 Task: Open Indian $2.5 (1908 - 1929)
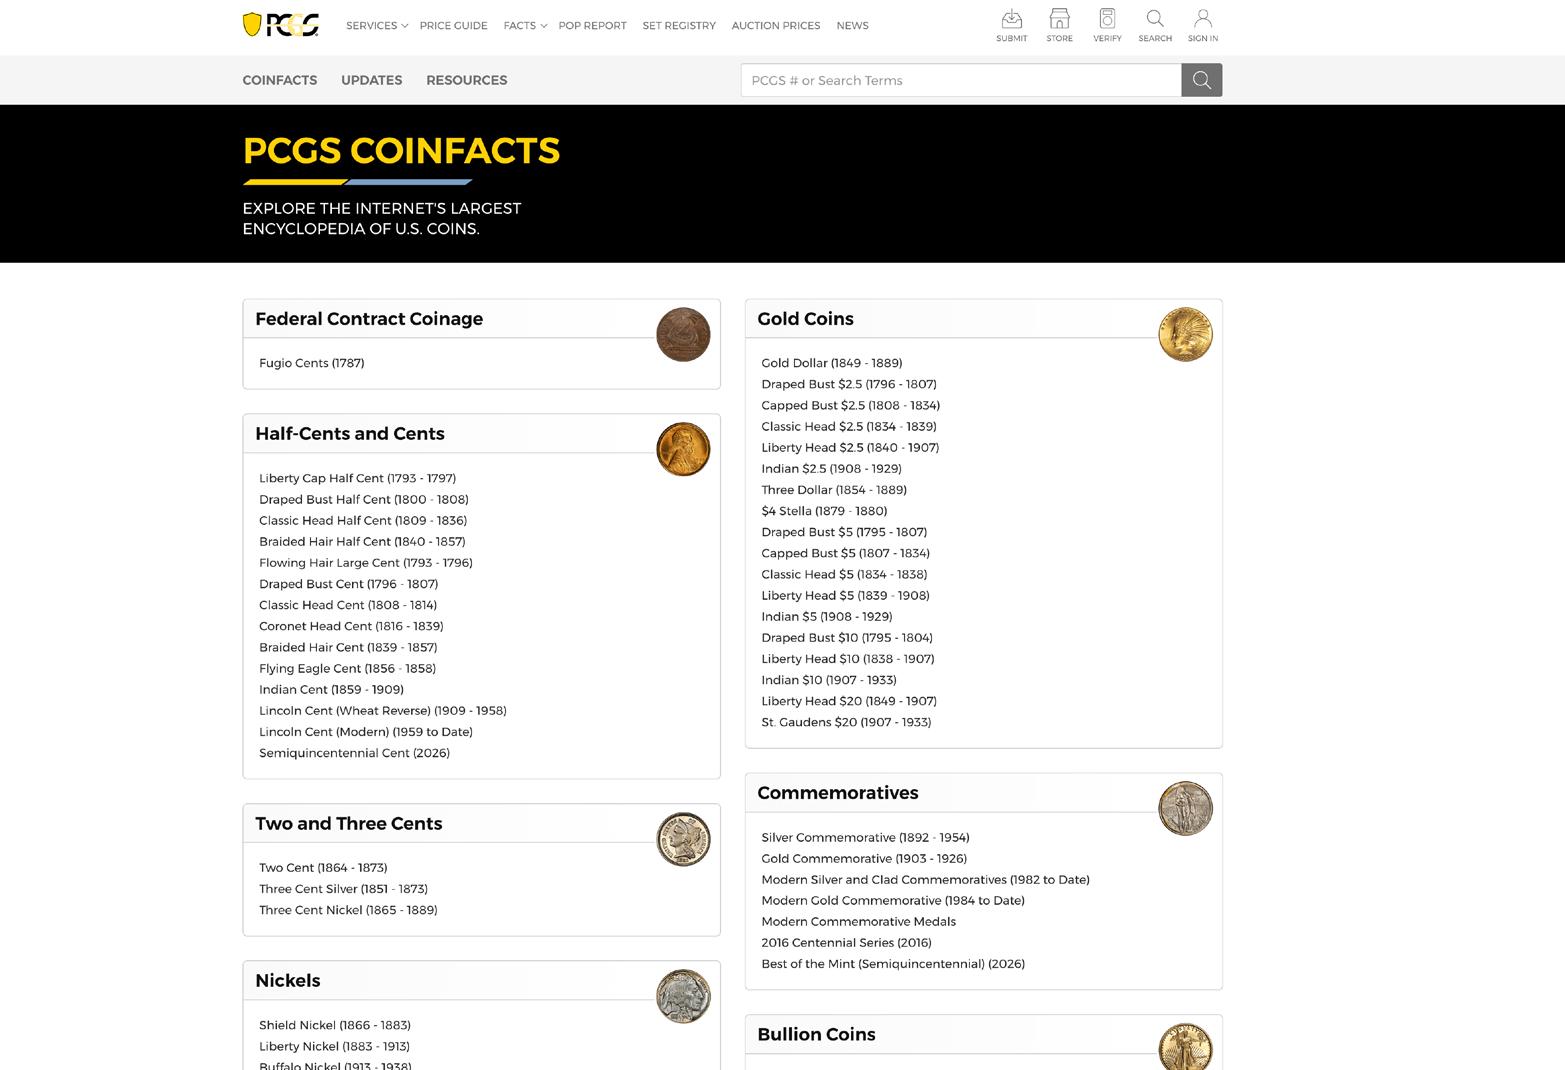(832, 468)
